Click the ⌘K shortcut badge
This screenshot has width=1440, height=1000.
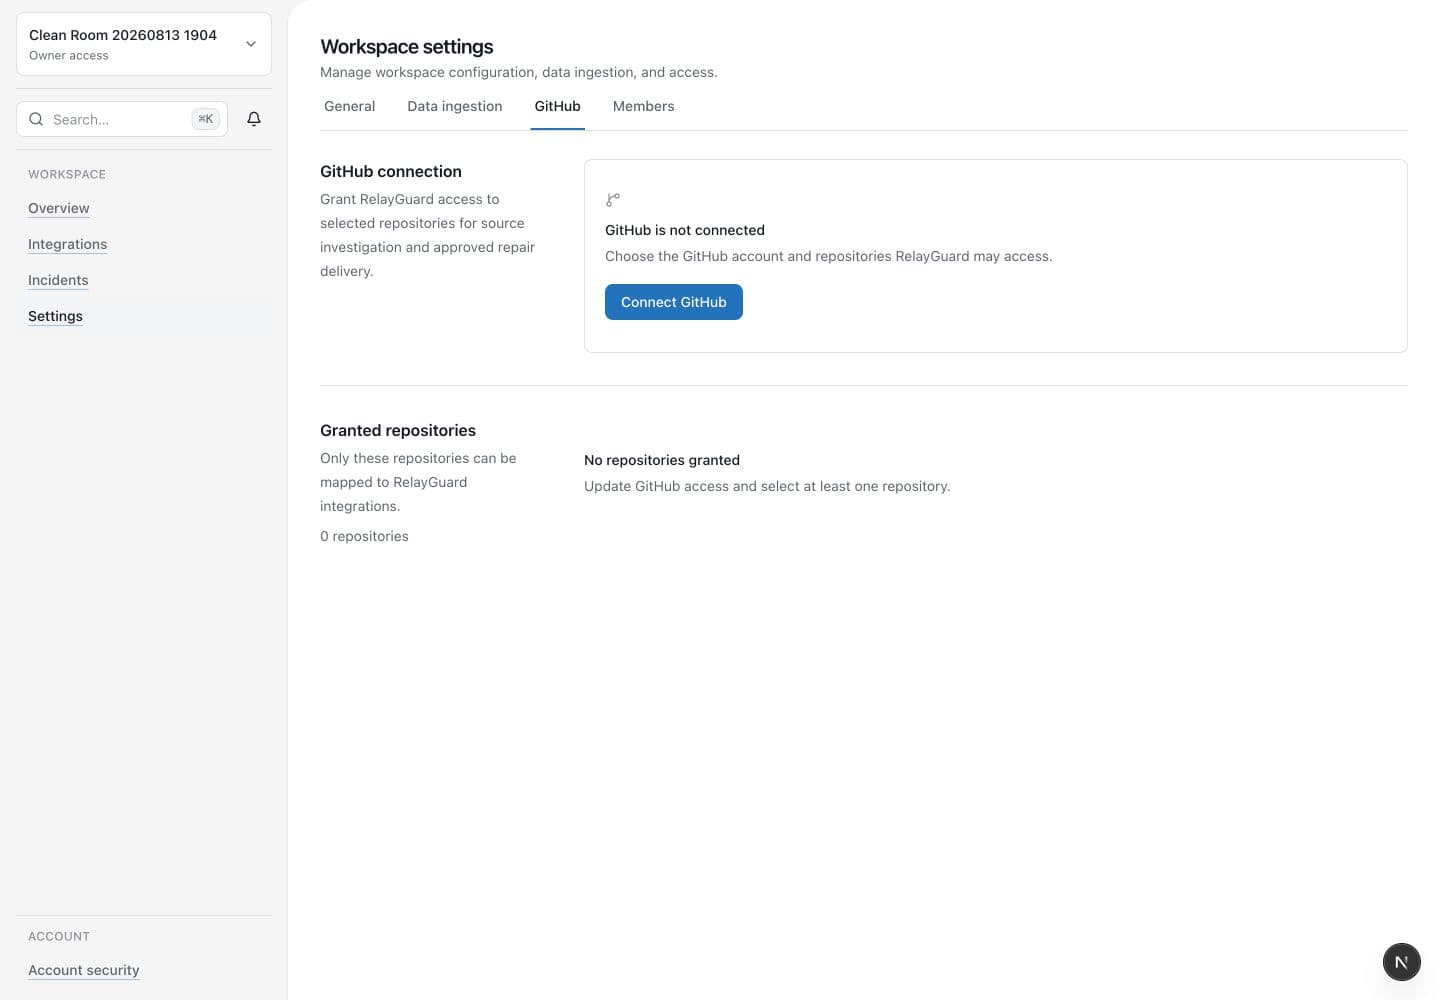[x=205, y=119]
